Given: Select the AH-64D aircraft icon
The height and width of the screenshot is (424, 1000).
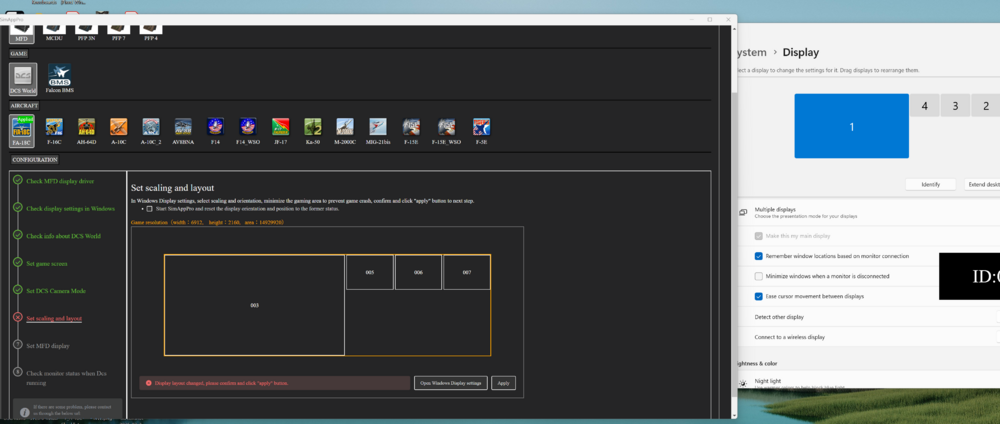Looking at the screenshot, I should 86,130.
